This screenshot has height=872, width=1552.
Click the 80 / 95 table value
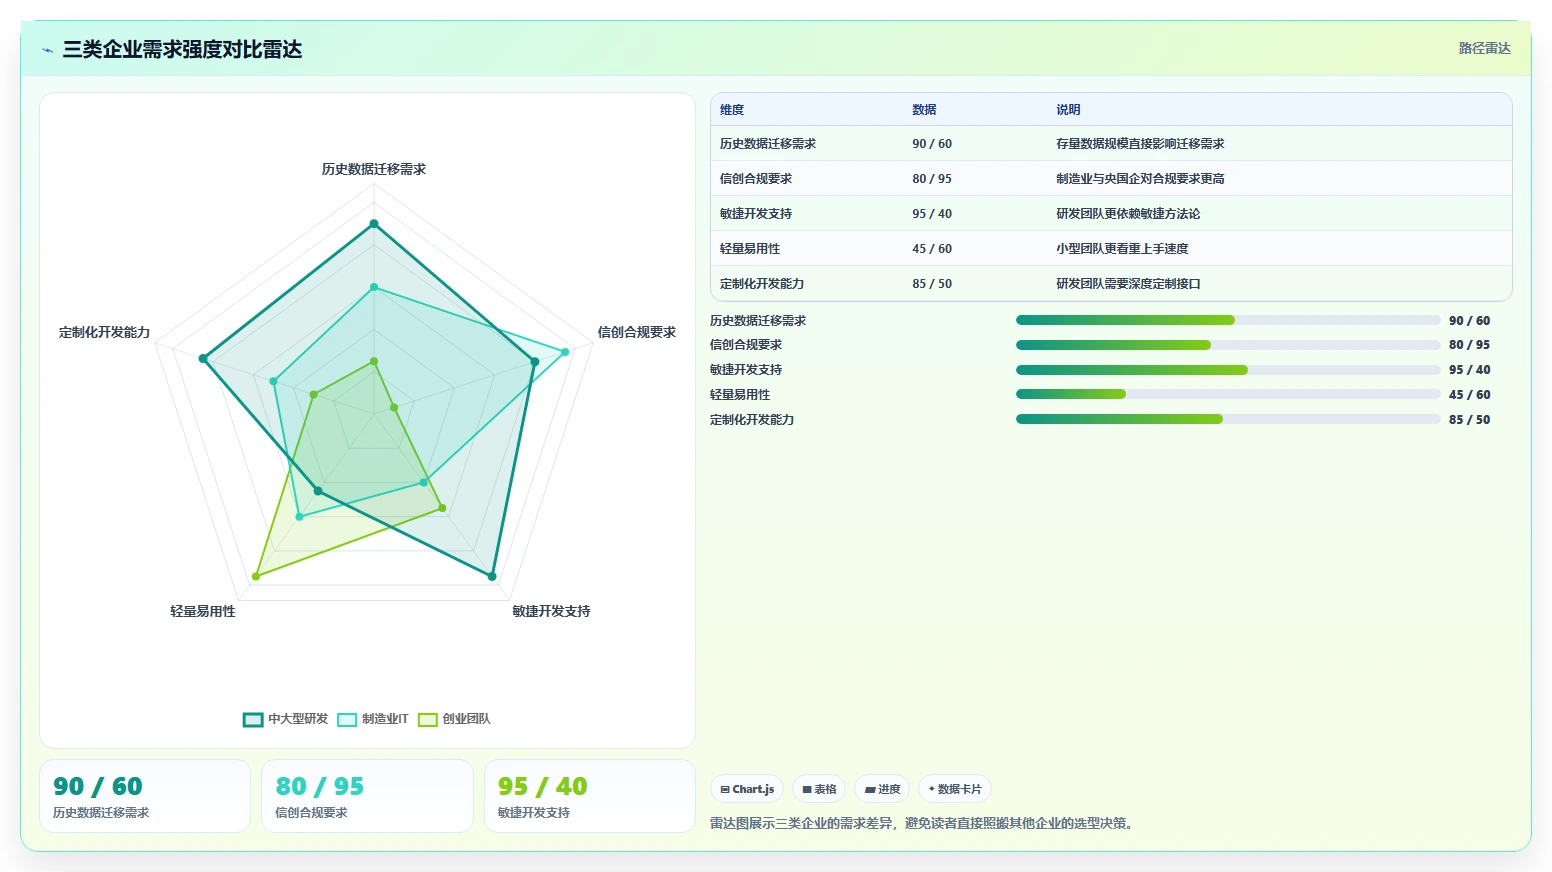point(932,179)
